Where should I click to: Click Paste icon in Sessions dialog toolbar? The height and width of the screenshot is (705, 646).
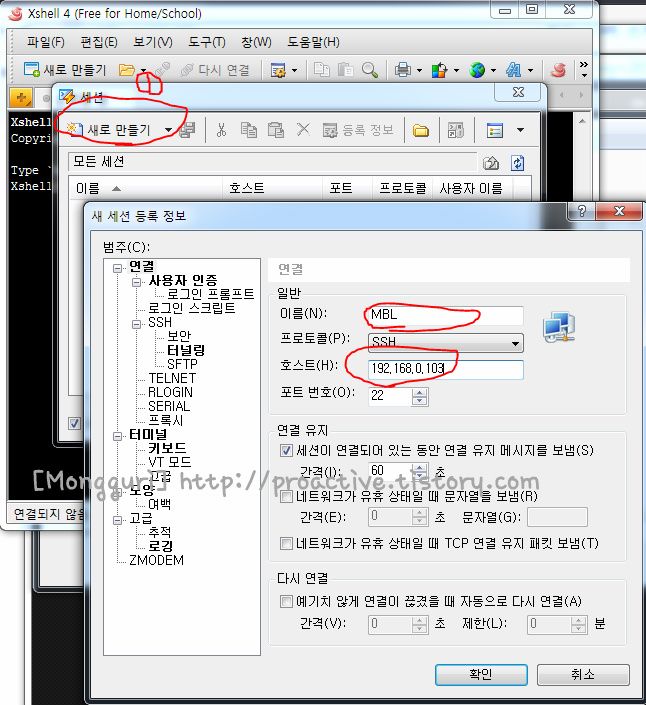pyautogui.click(x=276, y=130)
